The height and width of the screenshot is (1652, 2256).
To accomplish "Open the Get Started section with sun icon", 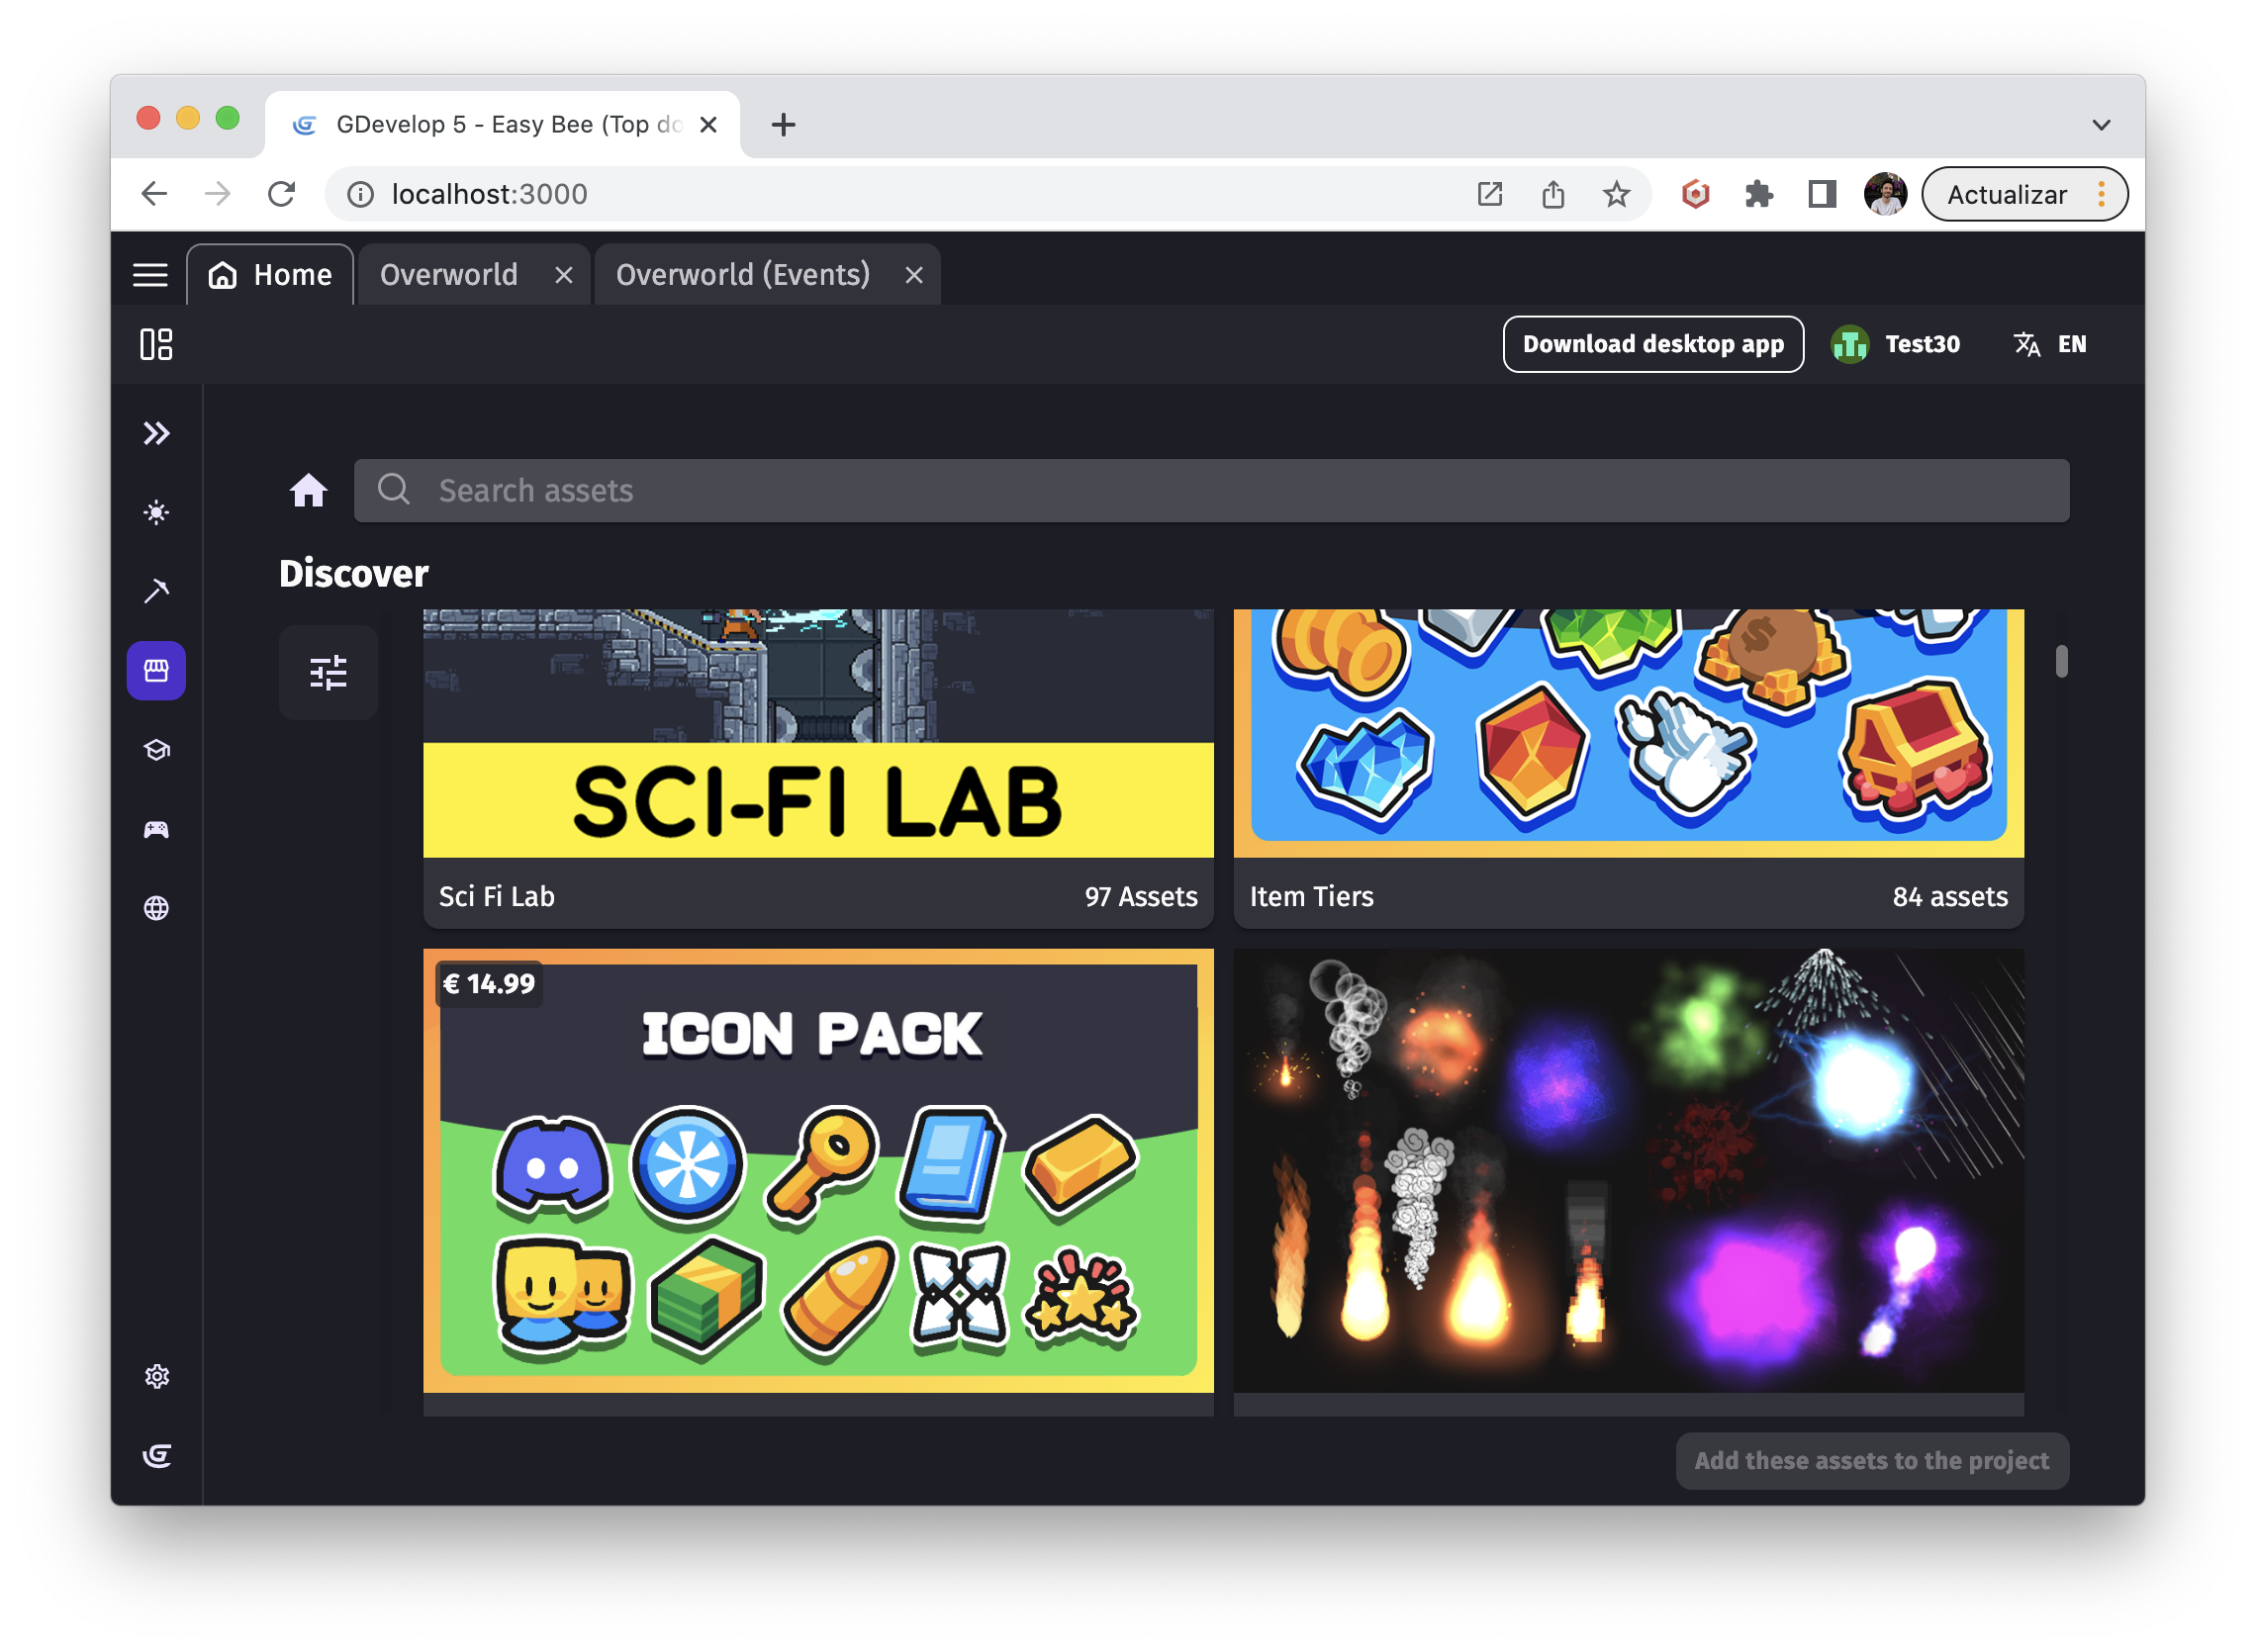I will coord(157,512).
